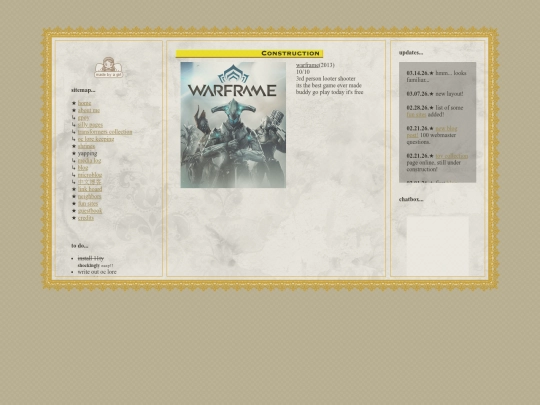This screenshot has height=405, width=540.
Task: Click the 'made by a girl' badge icon
Action: coord(108,67)
